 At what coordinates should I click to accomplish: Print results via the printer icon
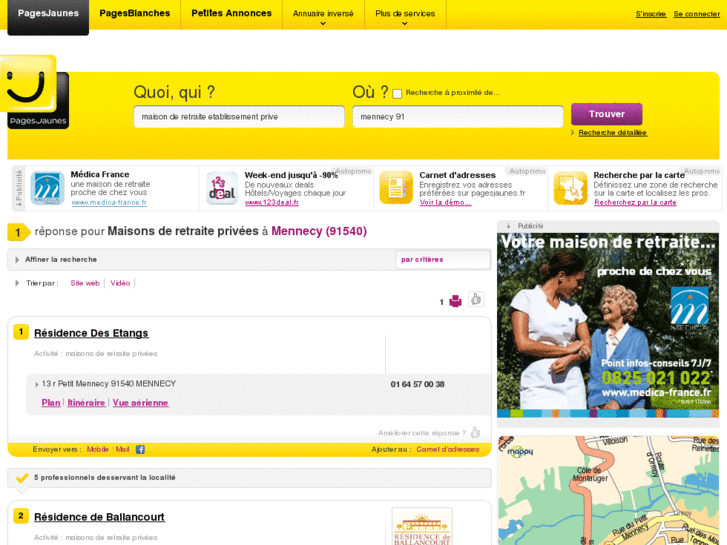point(455,301)
